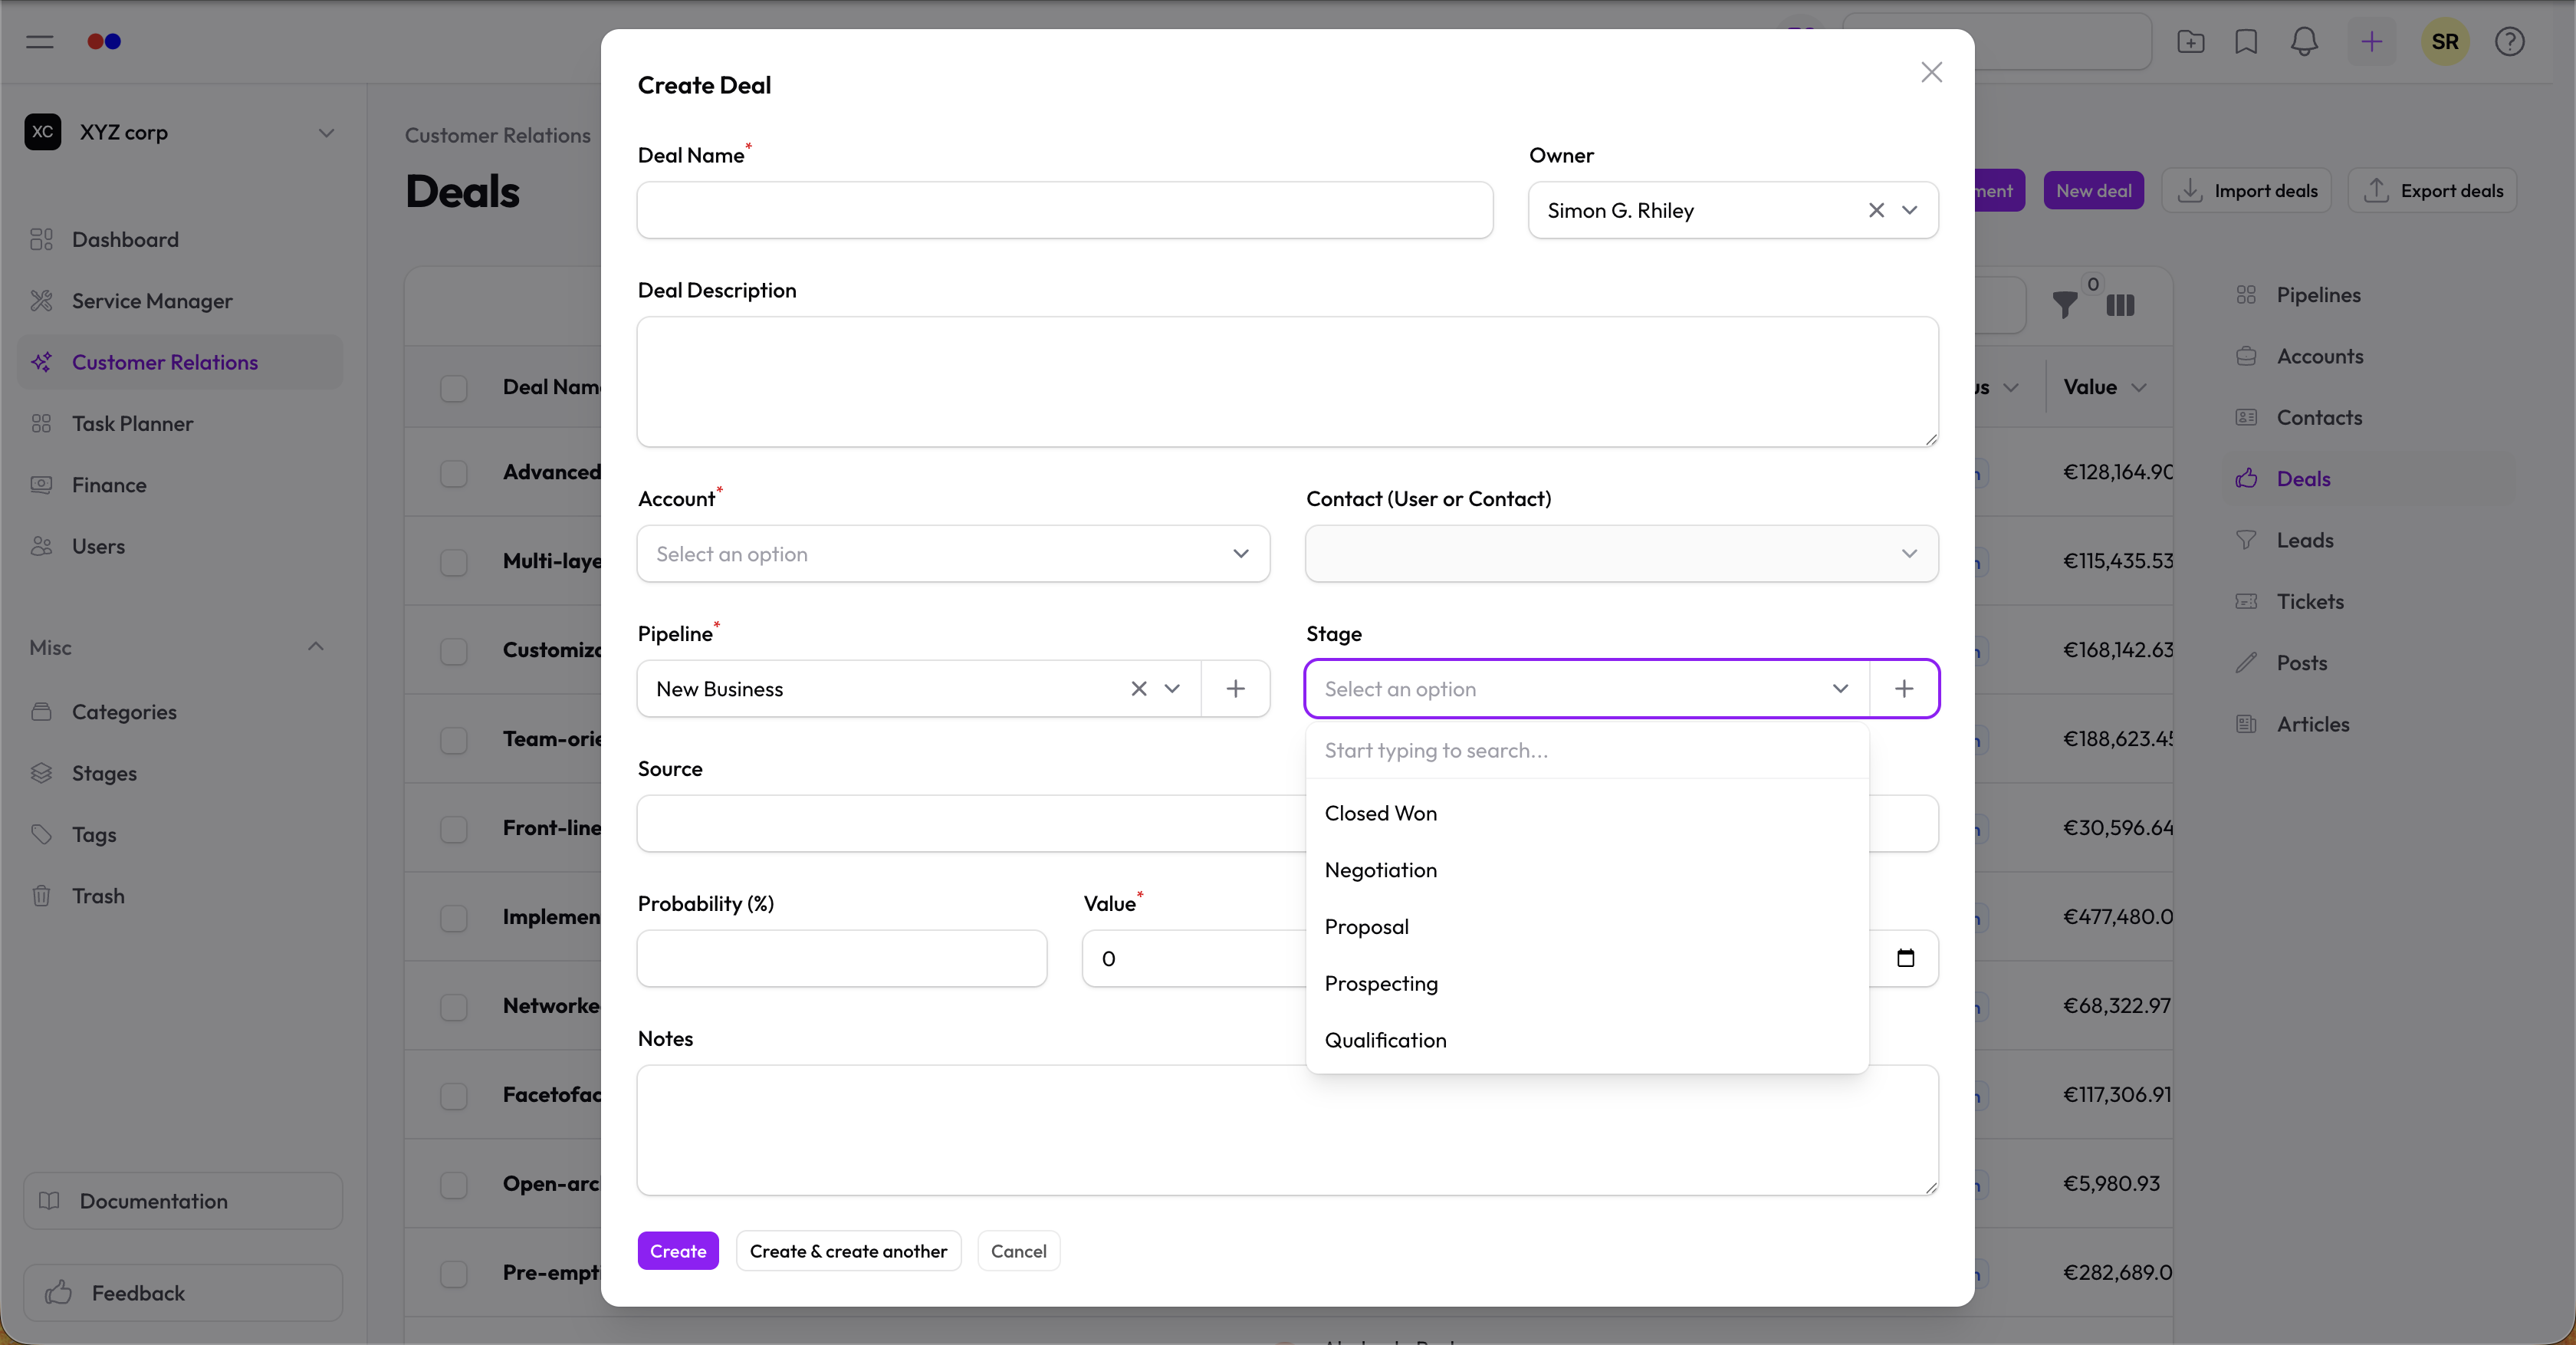The image size is (2576, 1345).
Task: Open bookmarks icon in top bar
Action: (2246, 41)
